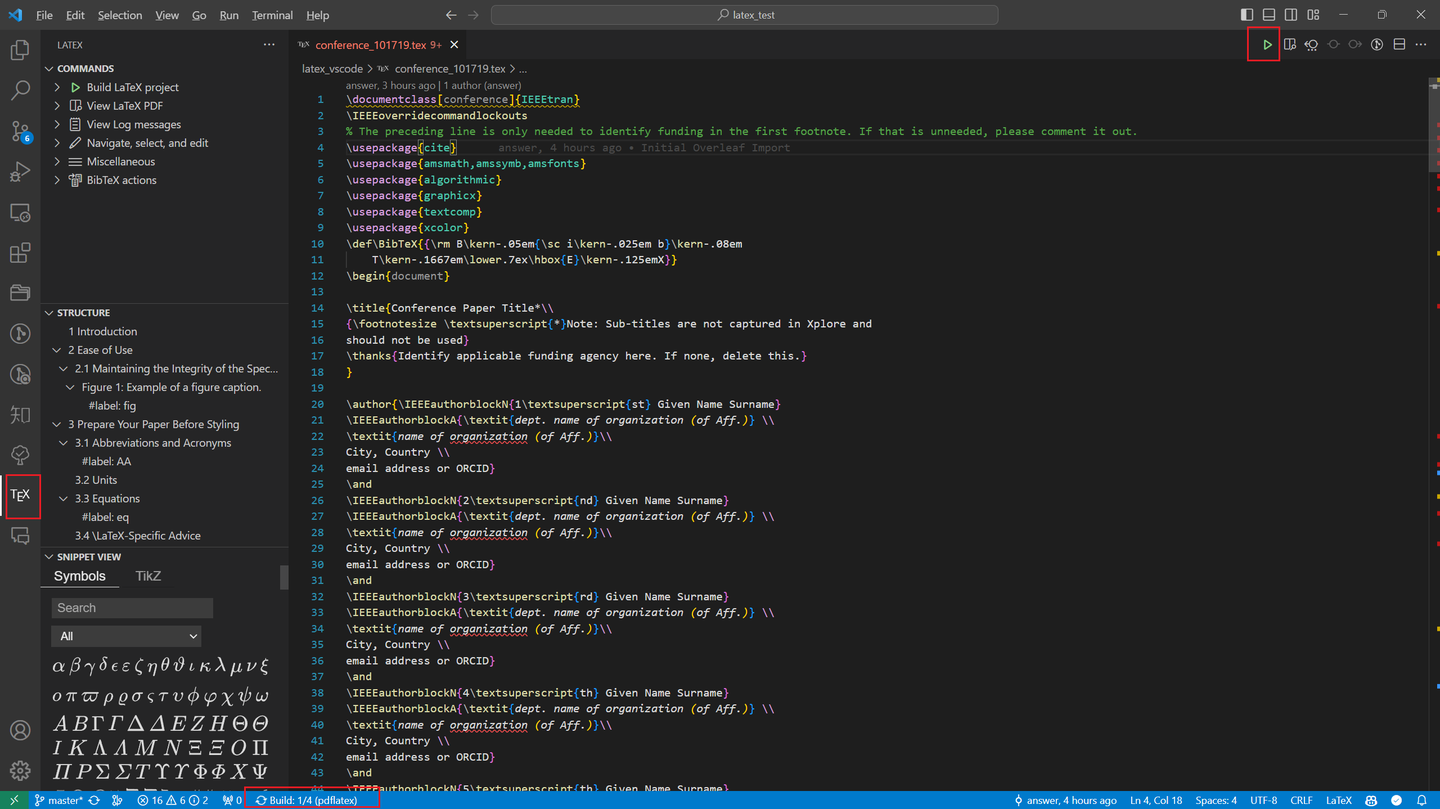Click the errors and warnings counter in status bar

176,800
